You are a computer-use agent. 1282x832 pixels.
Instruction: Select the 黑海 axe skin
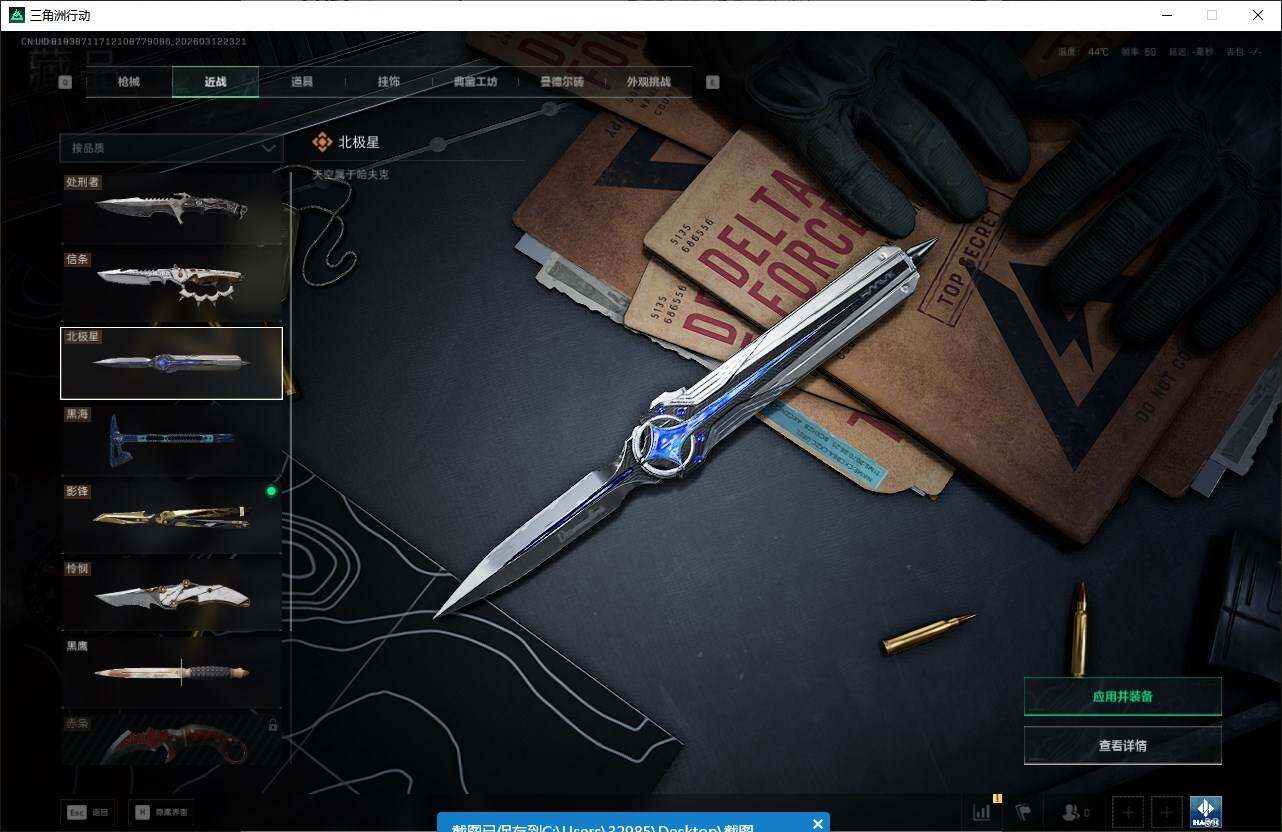tap(171, 440)
